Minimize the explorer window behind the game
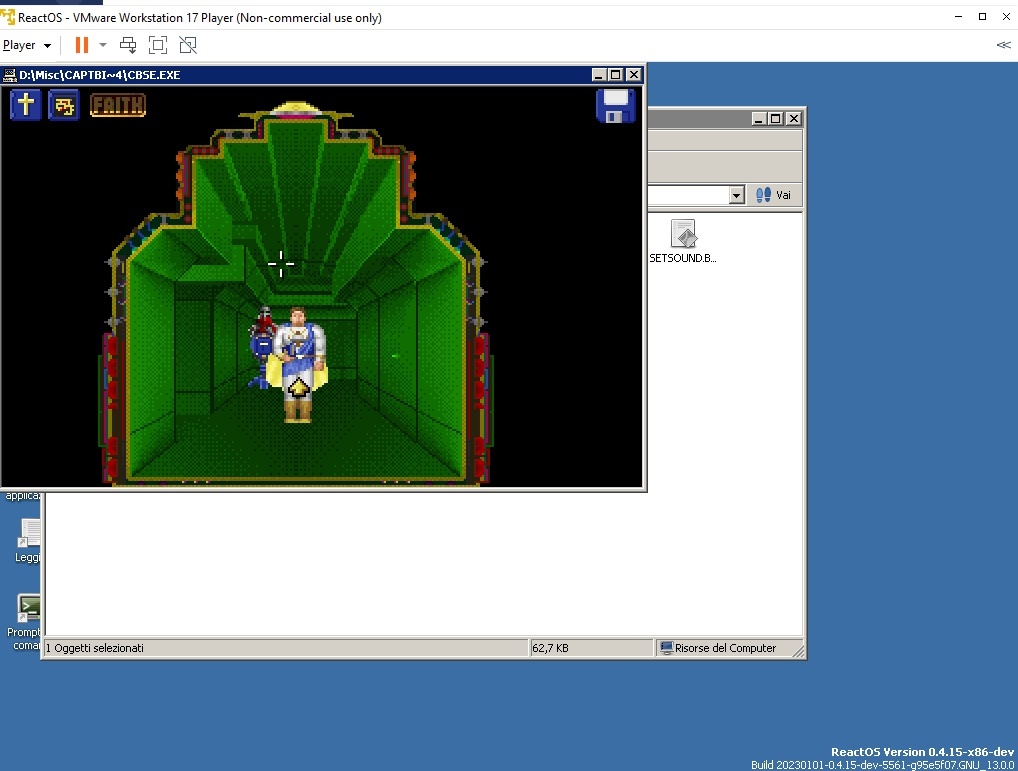The height and width of the screenshot is (771, 1018). [x=758, y=119]
